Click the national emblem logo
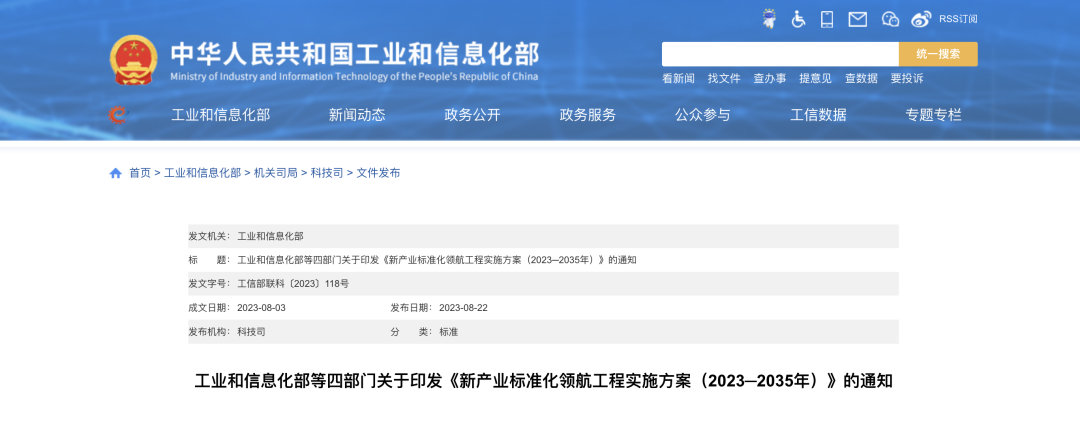This screenshot has width=1080, height=422. tap(134, 60)
